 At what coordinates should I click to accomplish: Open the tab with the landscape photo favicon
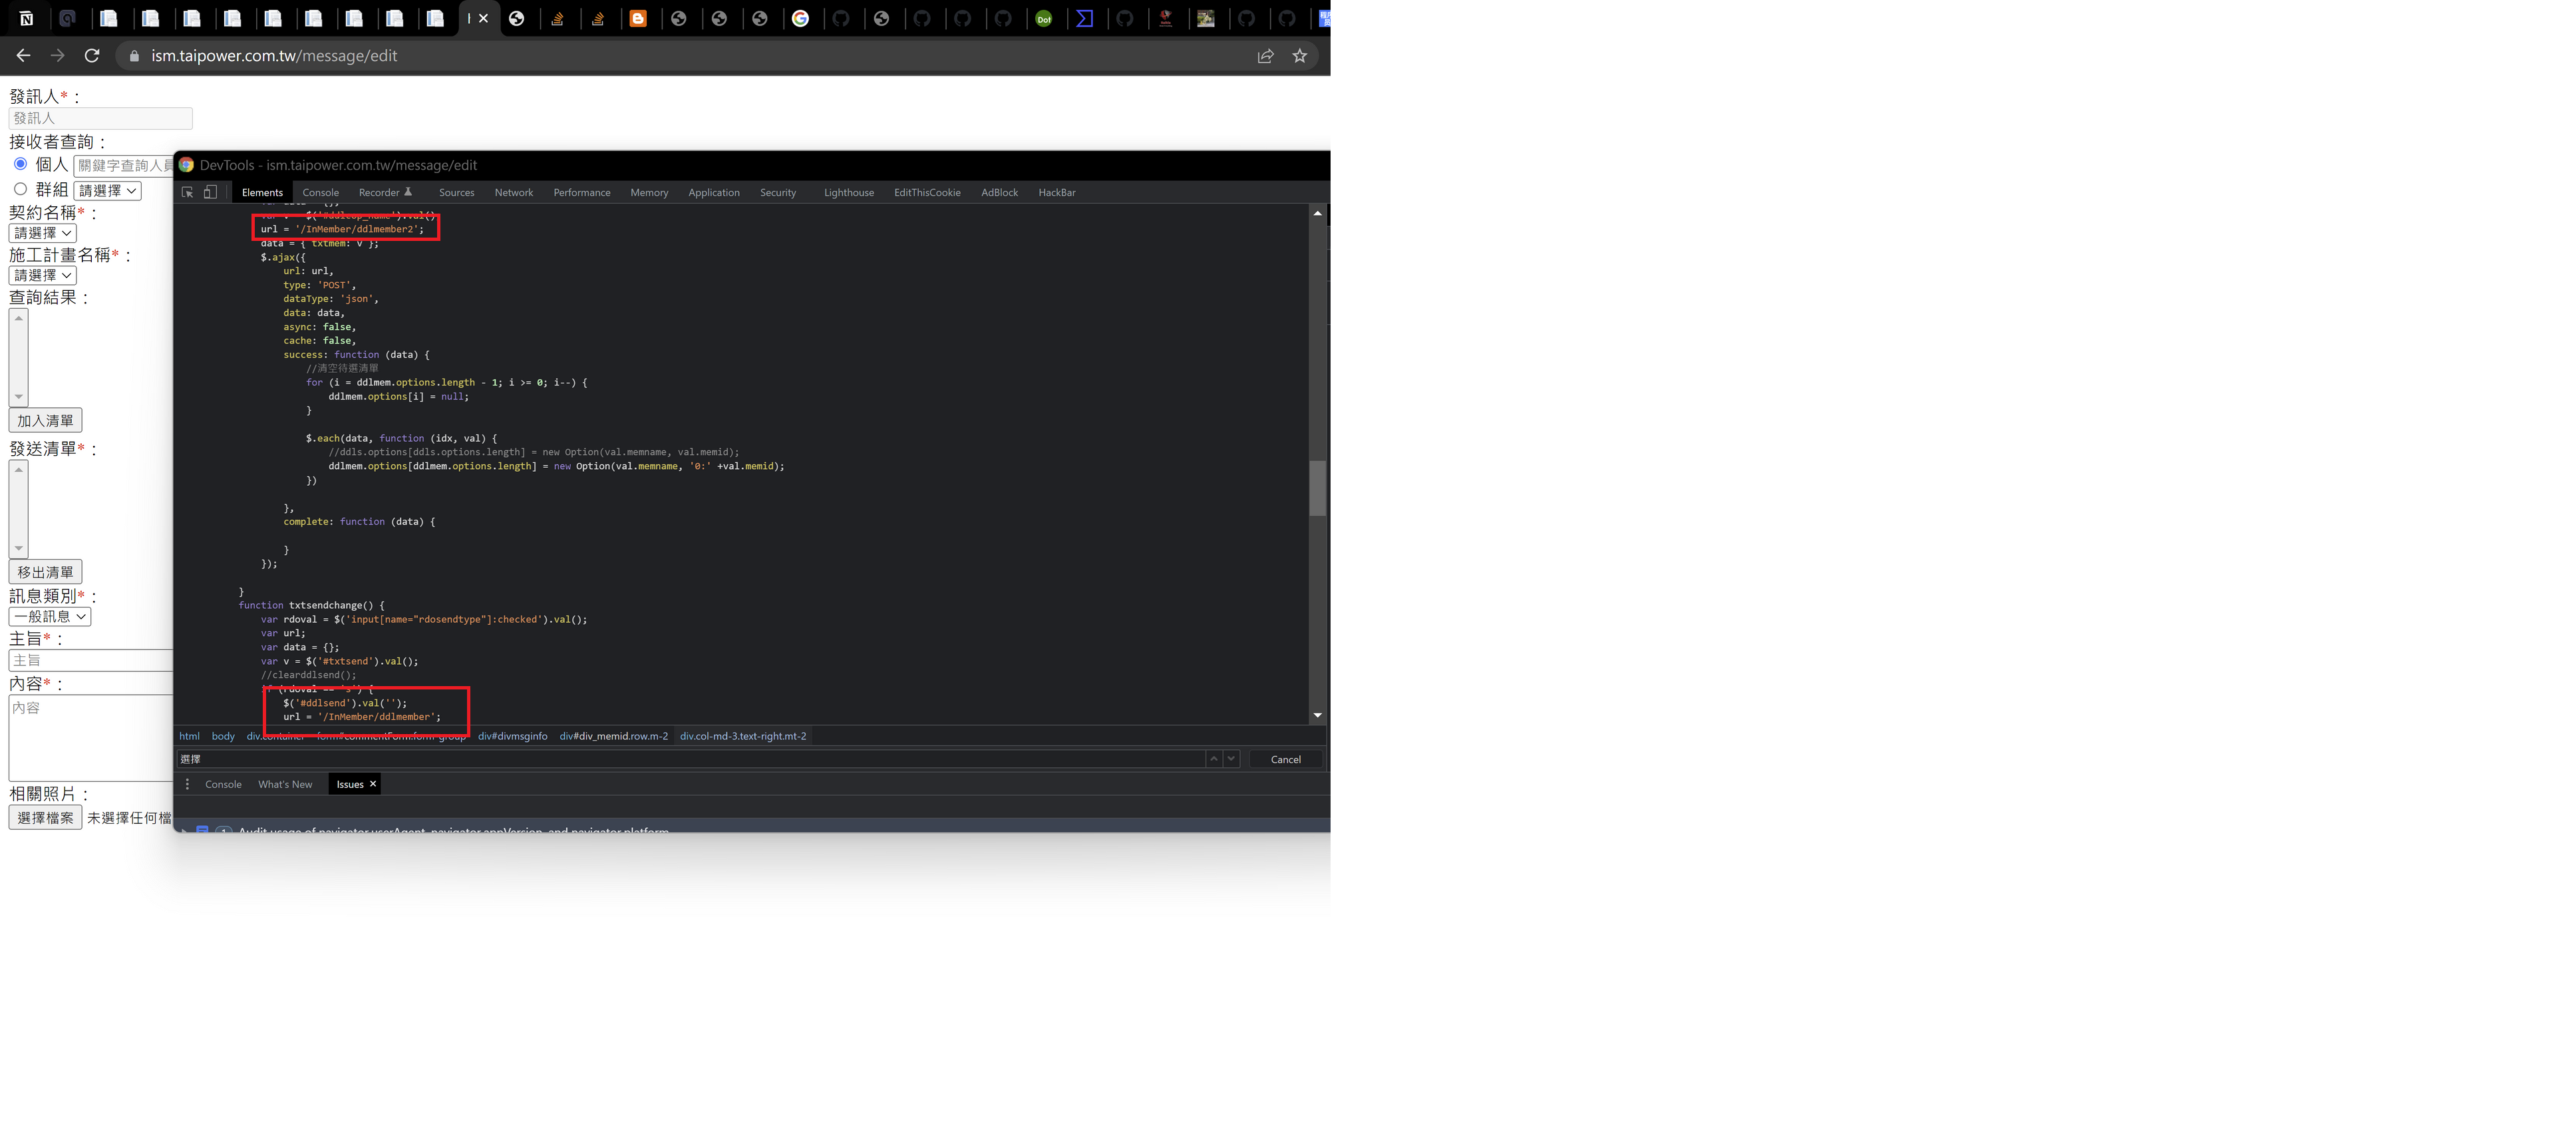(x=1206, y=18)
